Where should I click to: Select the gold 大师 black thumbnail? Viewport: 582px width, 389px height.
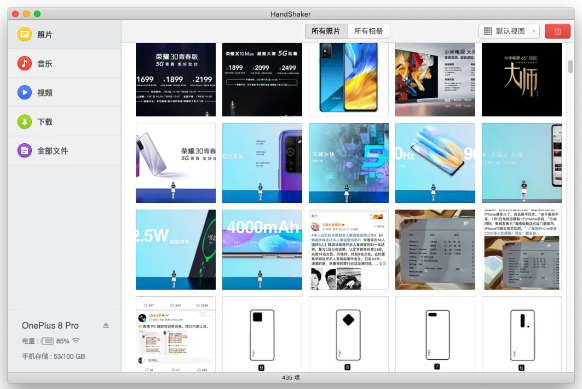click(x=522, y=79)
